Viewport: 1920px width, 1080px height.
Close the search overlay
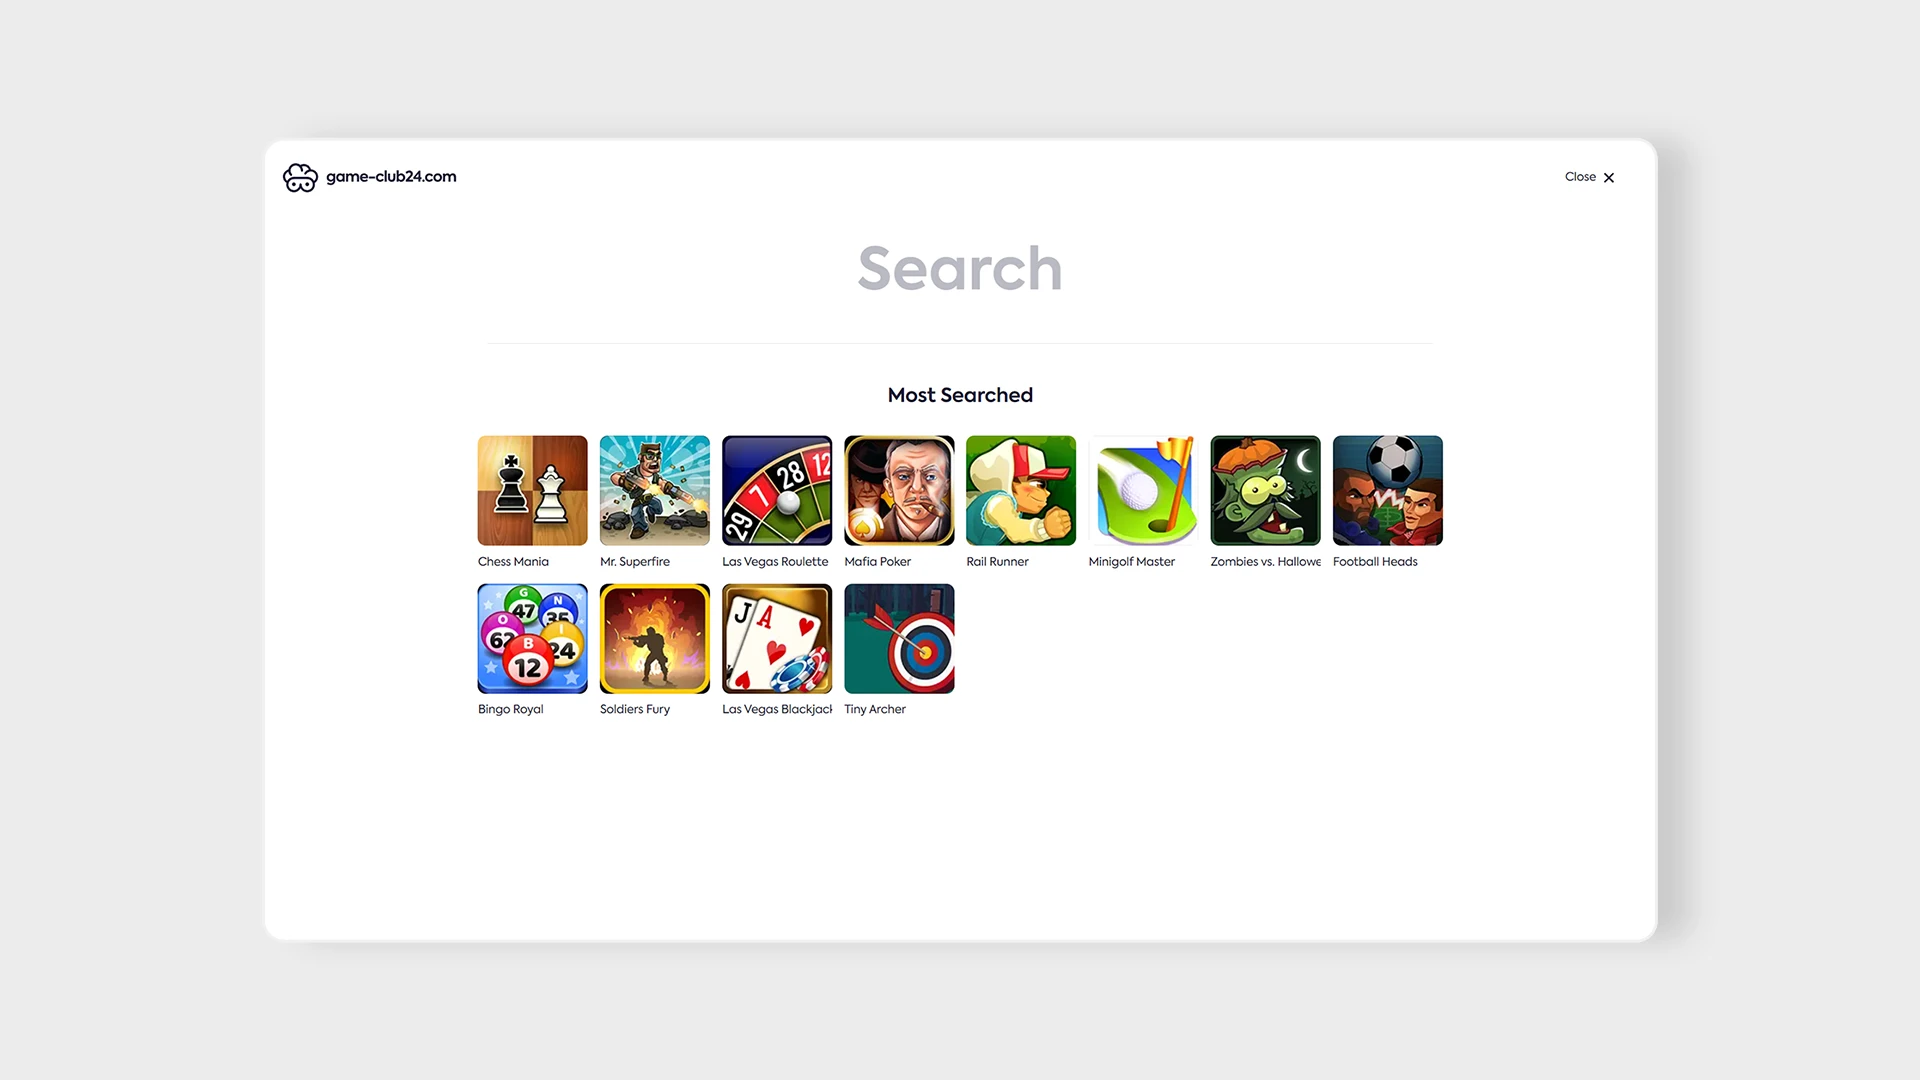(x=1589, y=177)
